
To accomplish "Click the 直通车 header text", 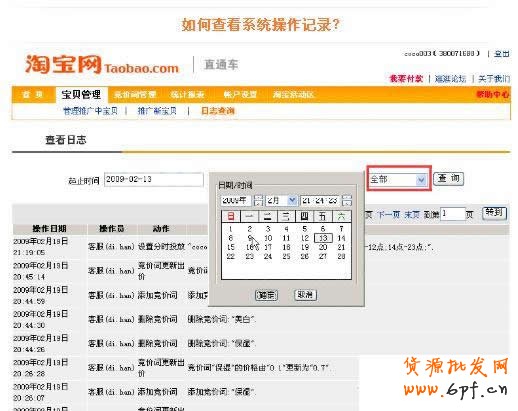I will pyautogui.click(x=221, y=65).
